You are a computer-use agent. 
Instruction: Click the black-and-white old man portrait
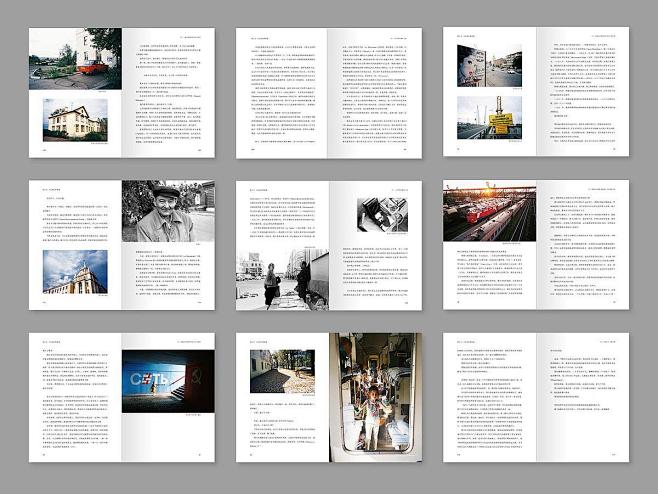[x=167, y=210]
